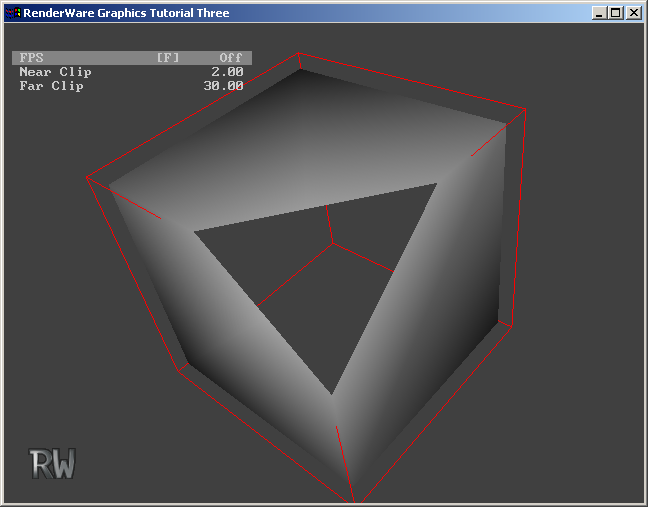Click the [F] shortcut label
Screen dimensions: 648x507
tap(168, 58)
